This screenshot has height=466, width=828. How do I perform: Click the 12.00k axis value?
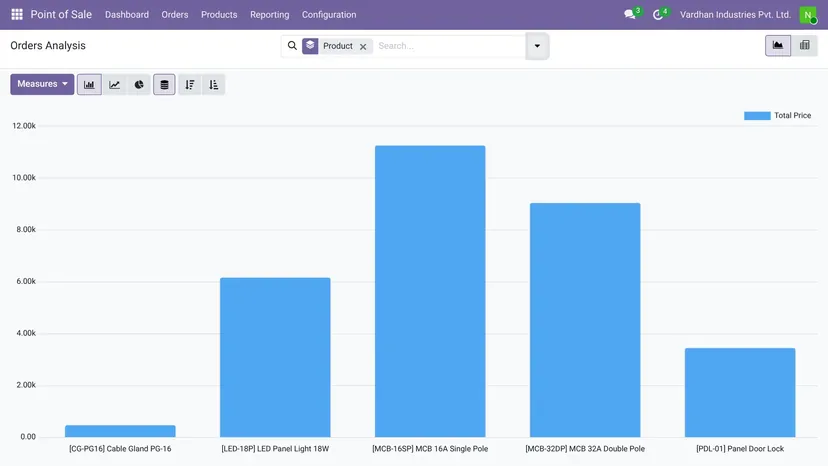[24, 126]
